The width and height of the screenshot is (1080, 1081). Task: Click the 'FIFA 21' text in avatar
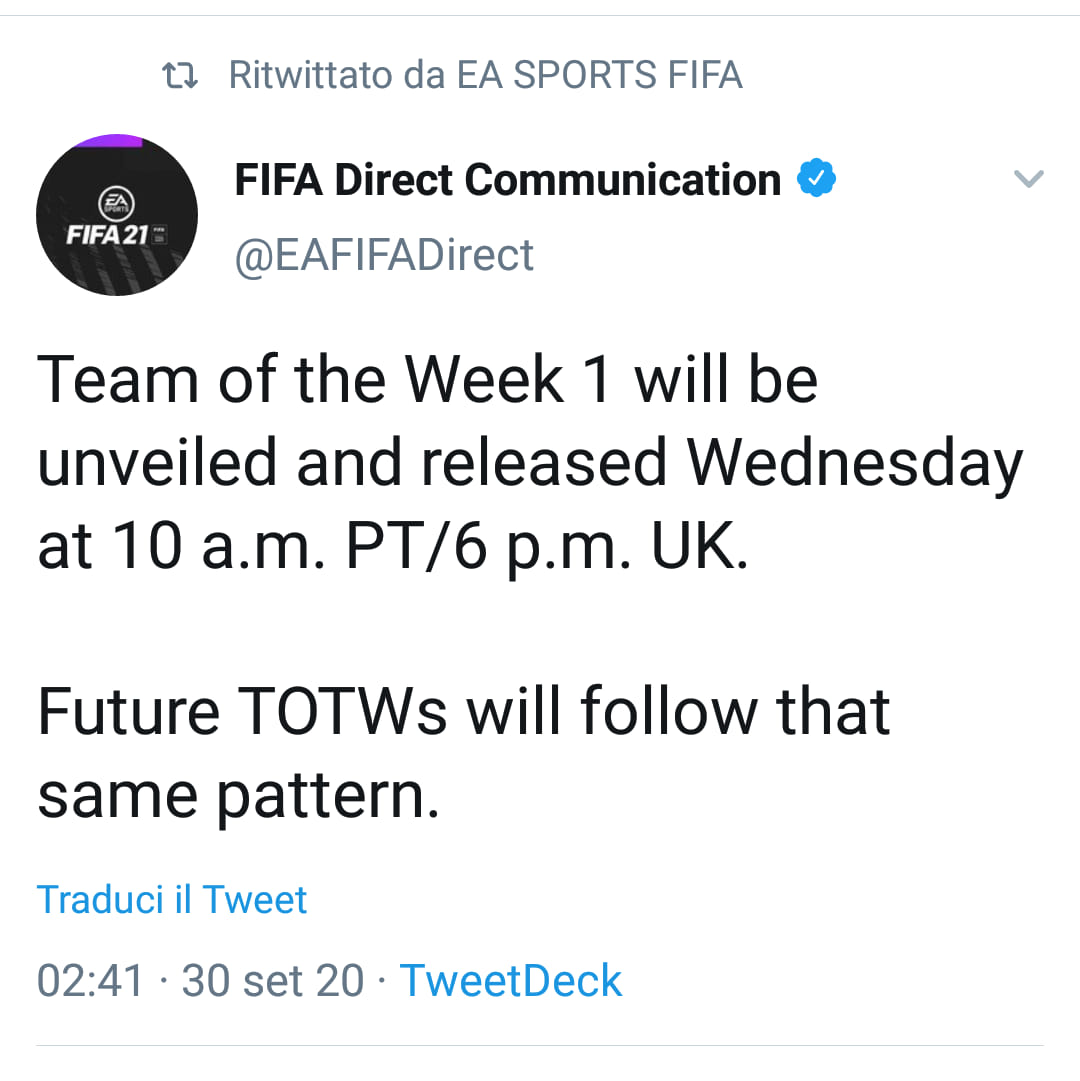click(108, 235)
